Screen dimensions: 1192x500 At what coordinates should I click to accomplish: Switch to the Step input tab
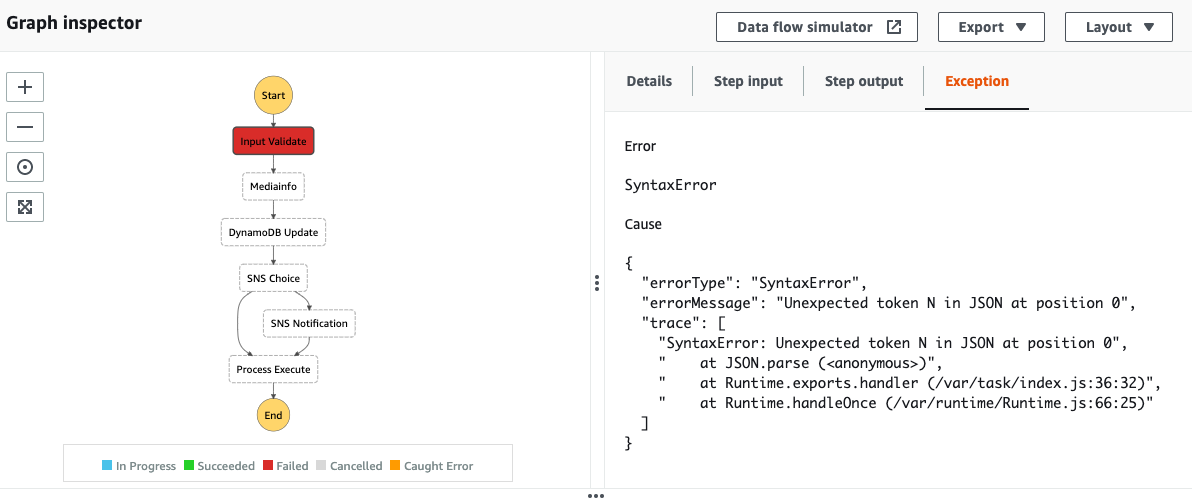(748, 81)
